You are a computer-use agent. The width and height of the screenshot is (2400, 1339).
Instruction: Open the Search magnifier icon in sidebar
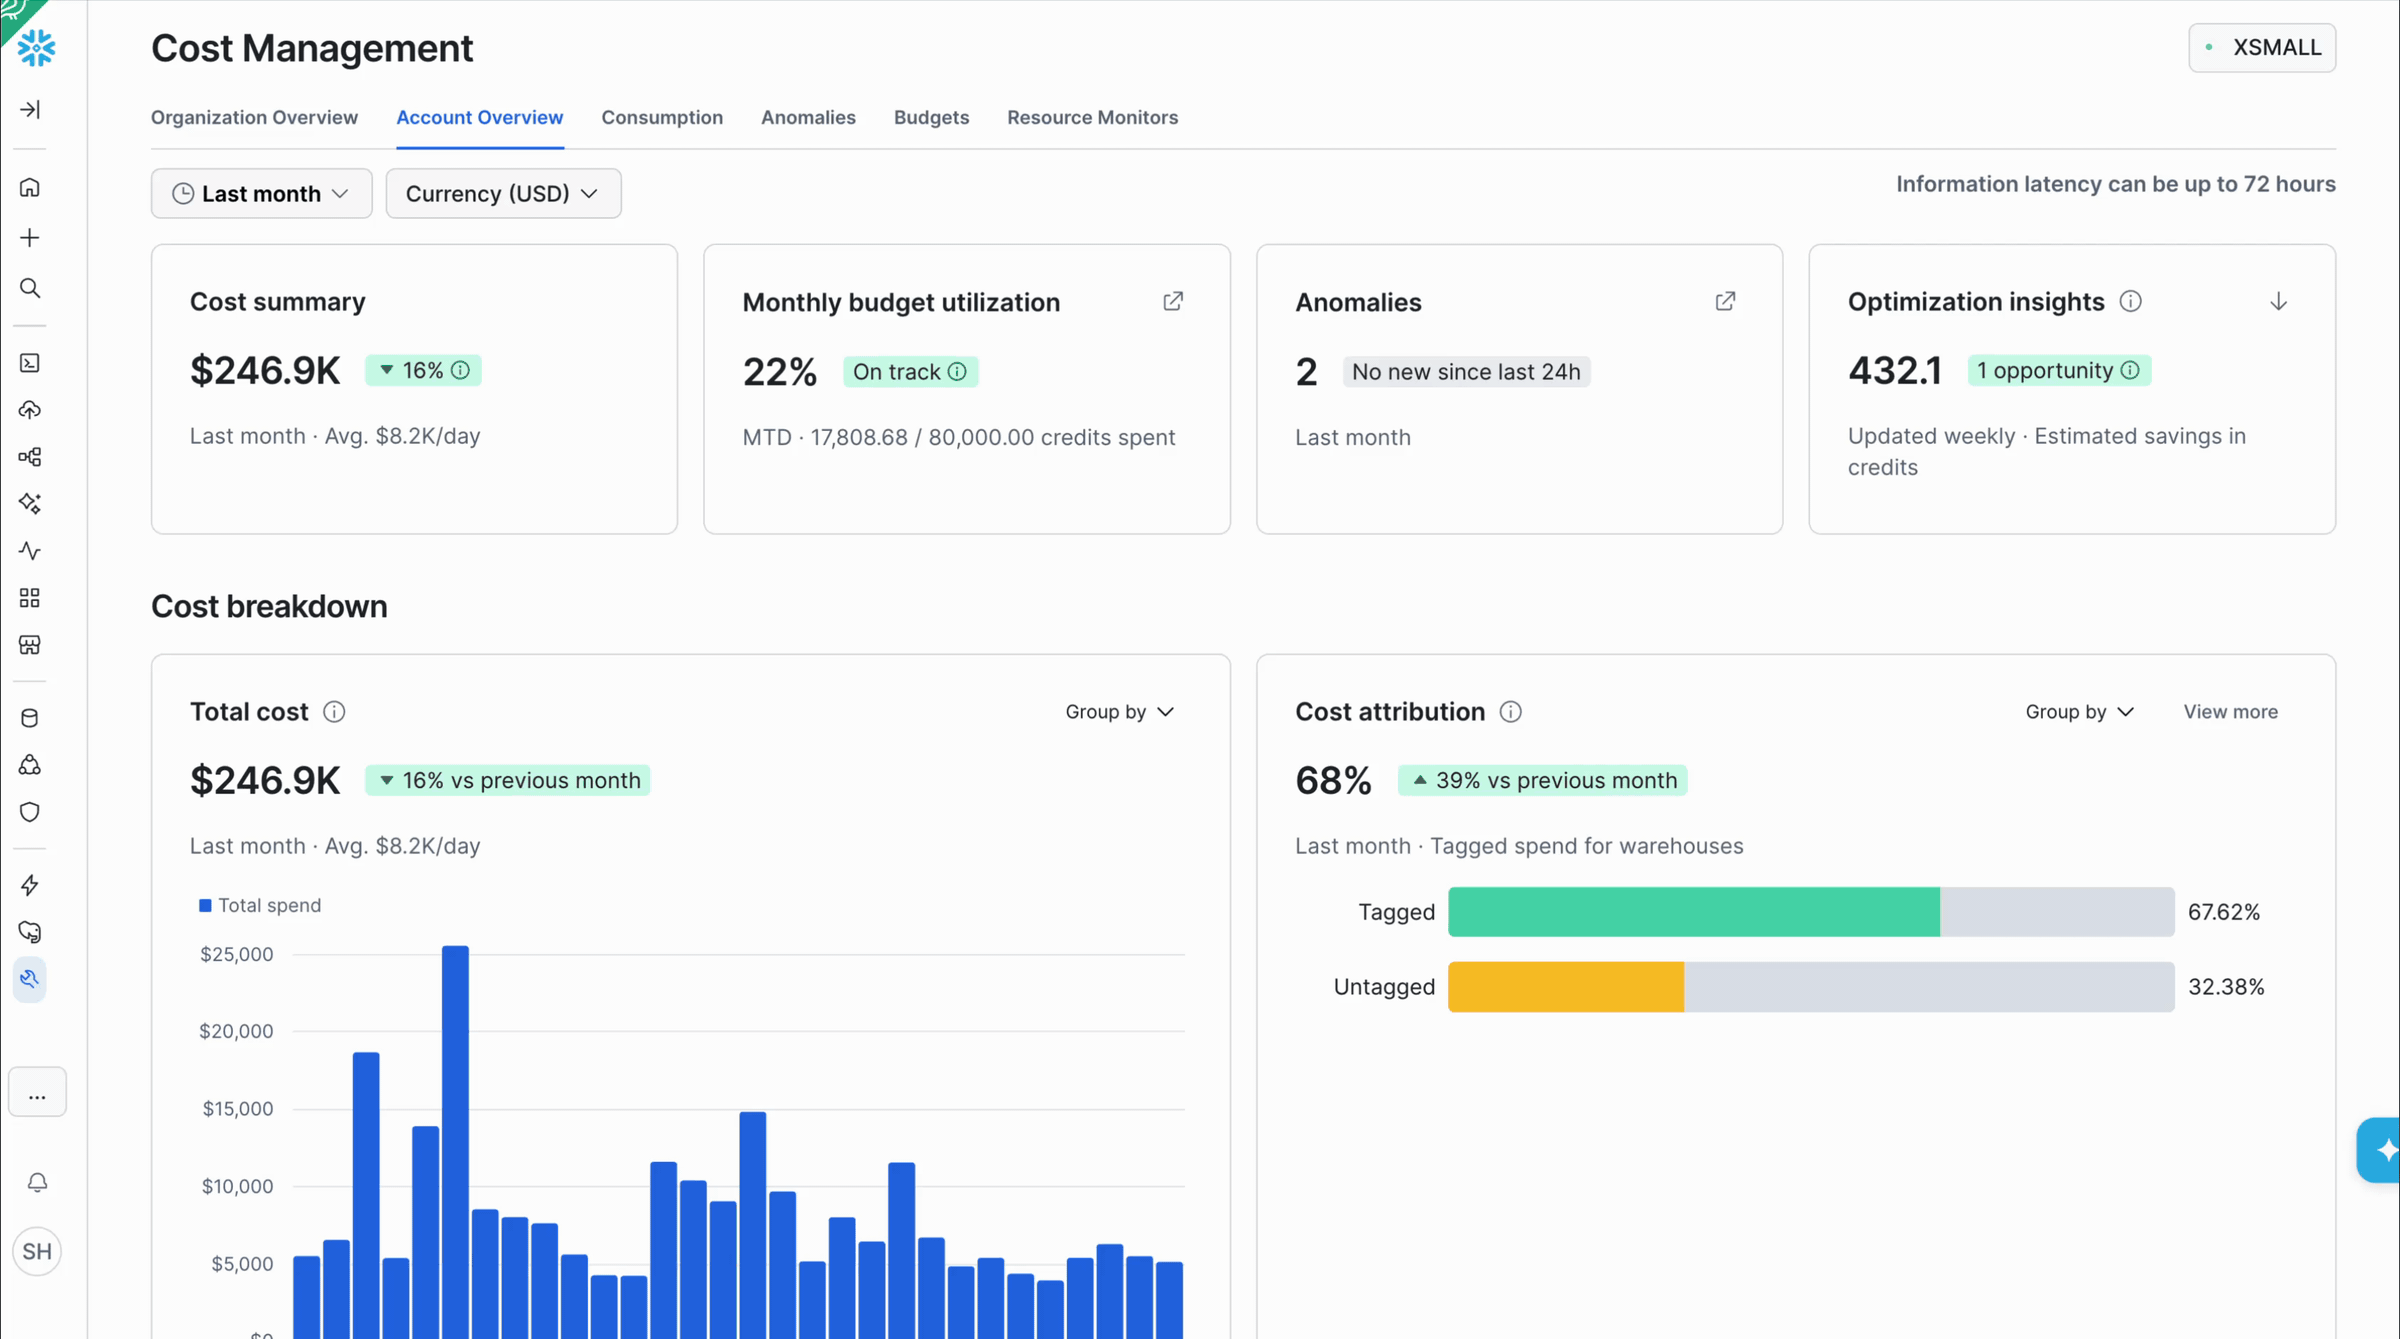click(30, 289)
